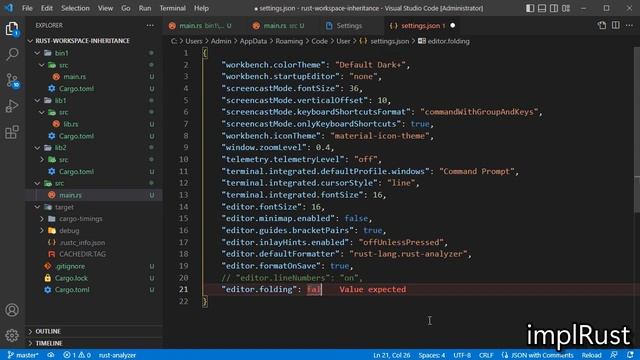
Task: Click the editor vertical scrollbar
Action: point(636,129)
